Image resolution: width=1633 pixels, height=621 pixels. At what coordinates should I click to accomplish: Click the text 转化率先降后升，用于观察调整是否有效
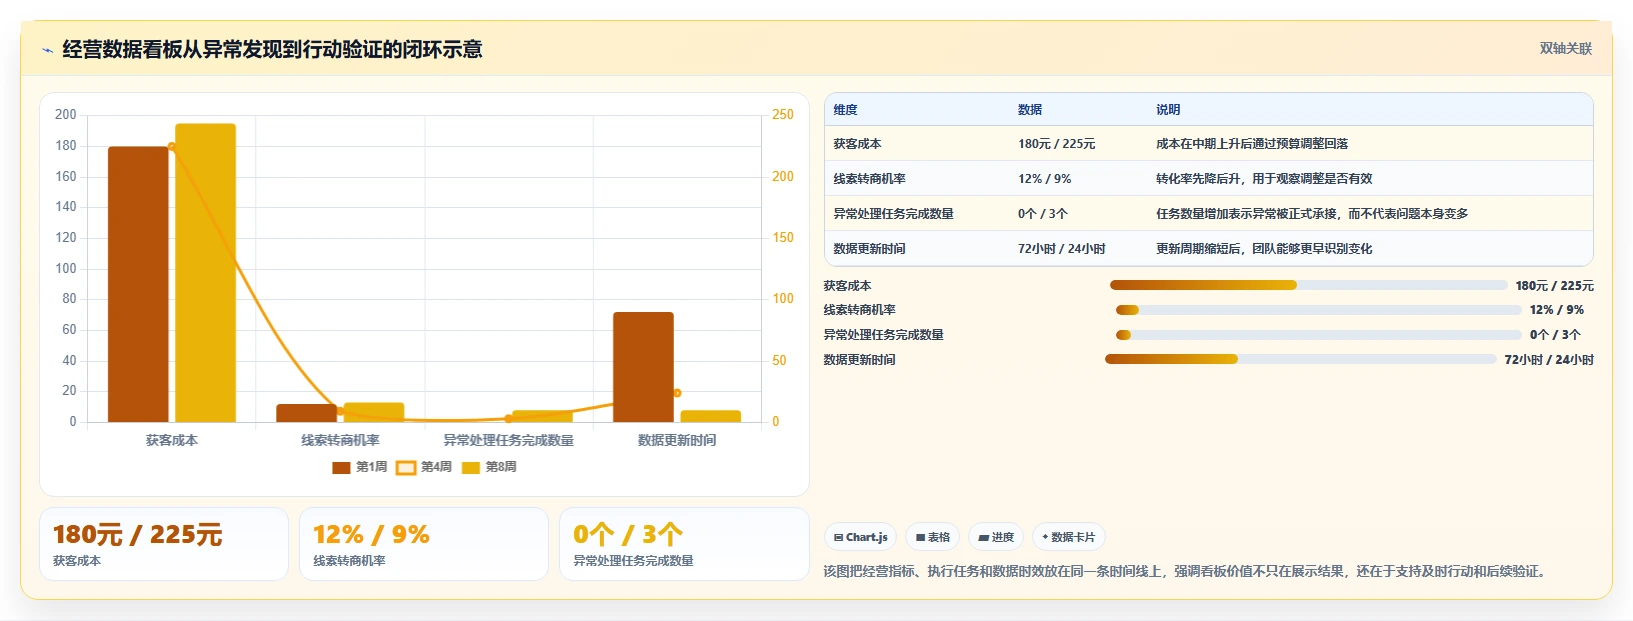1264,179
